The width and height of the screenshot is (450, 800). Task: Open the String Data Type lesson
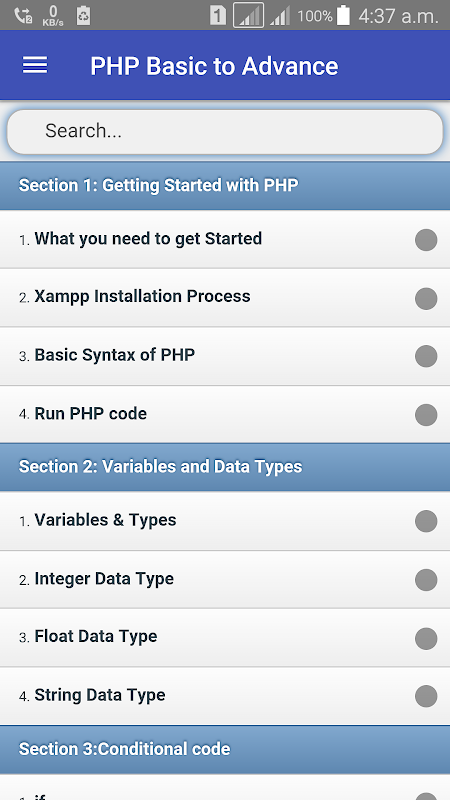[x=225, y=696]
